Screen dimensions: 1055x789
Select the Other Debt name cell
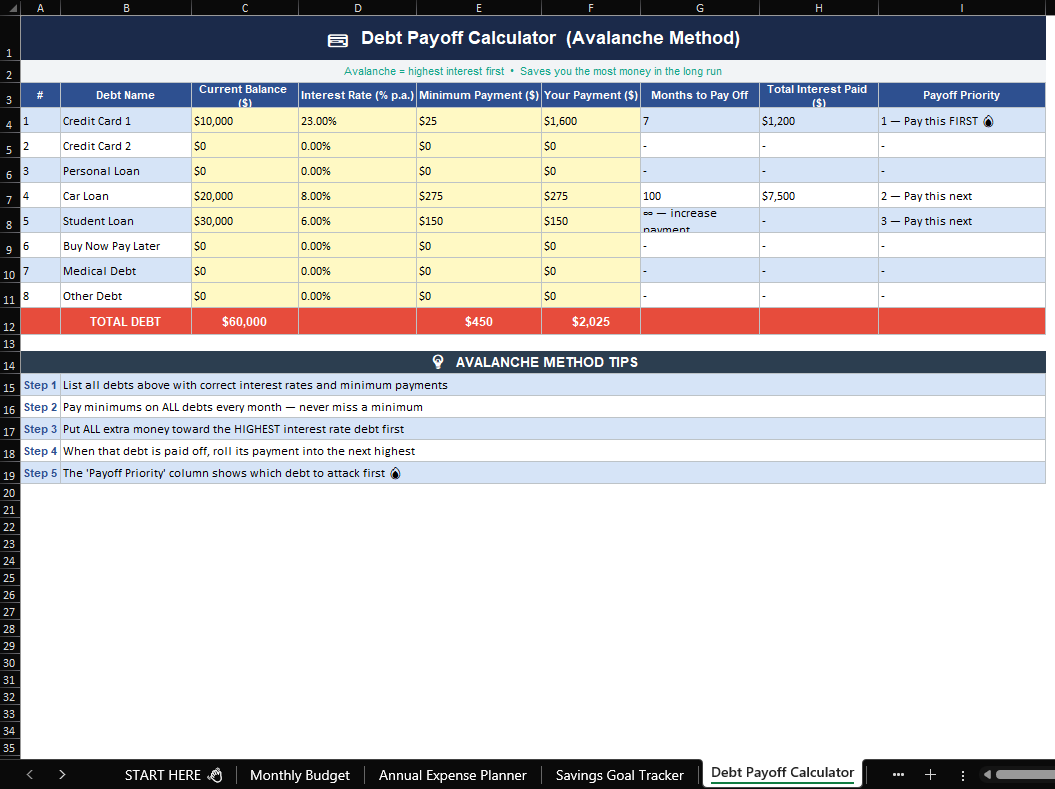[126, 295]
